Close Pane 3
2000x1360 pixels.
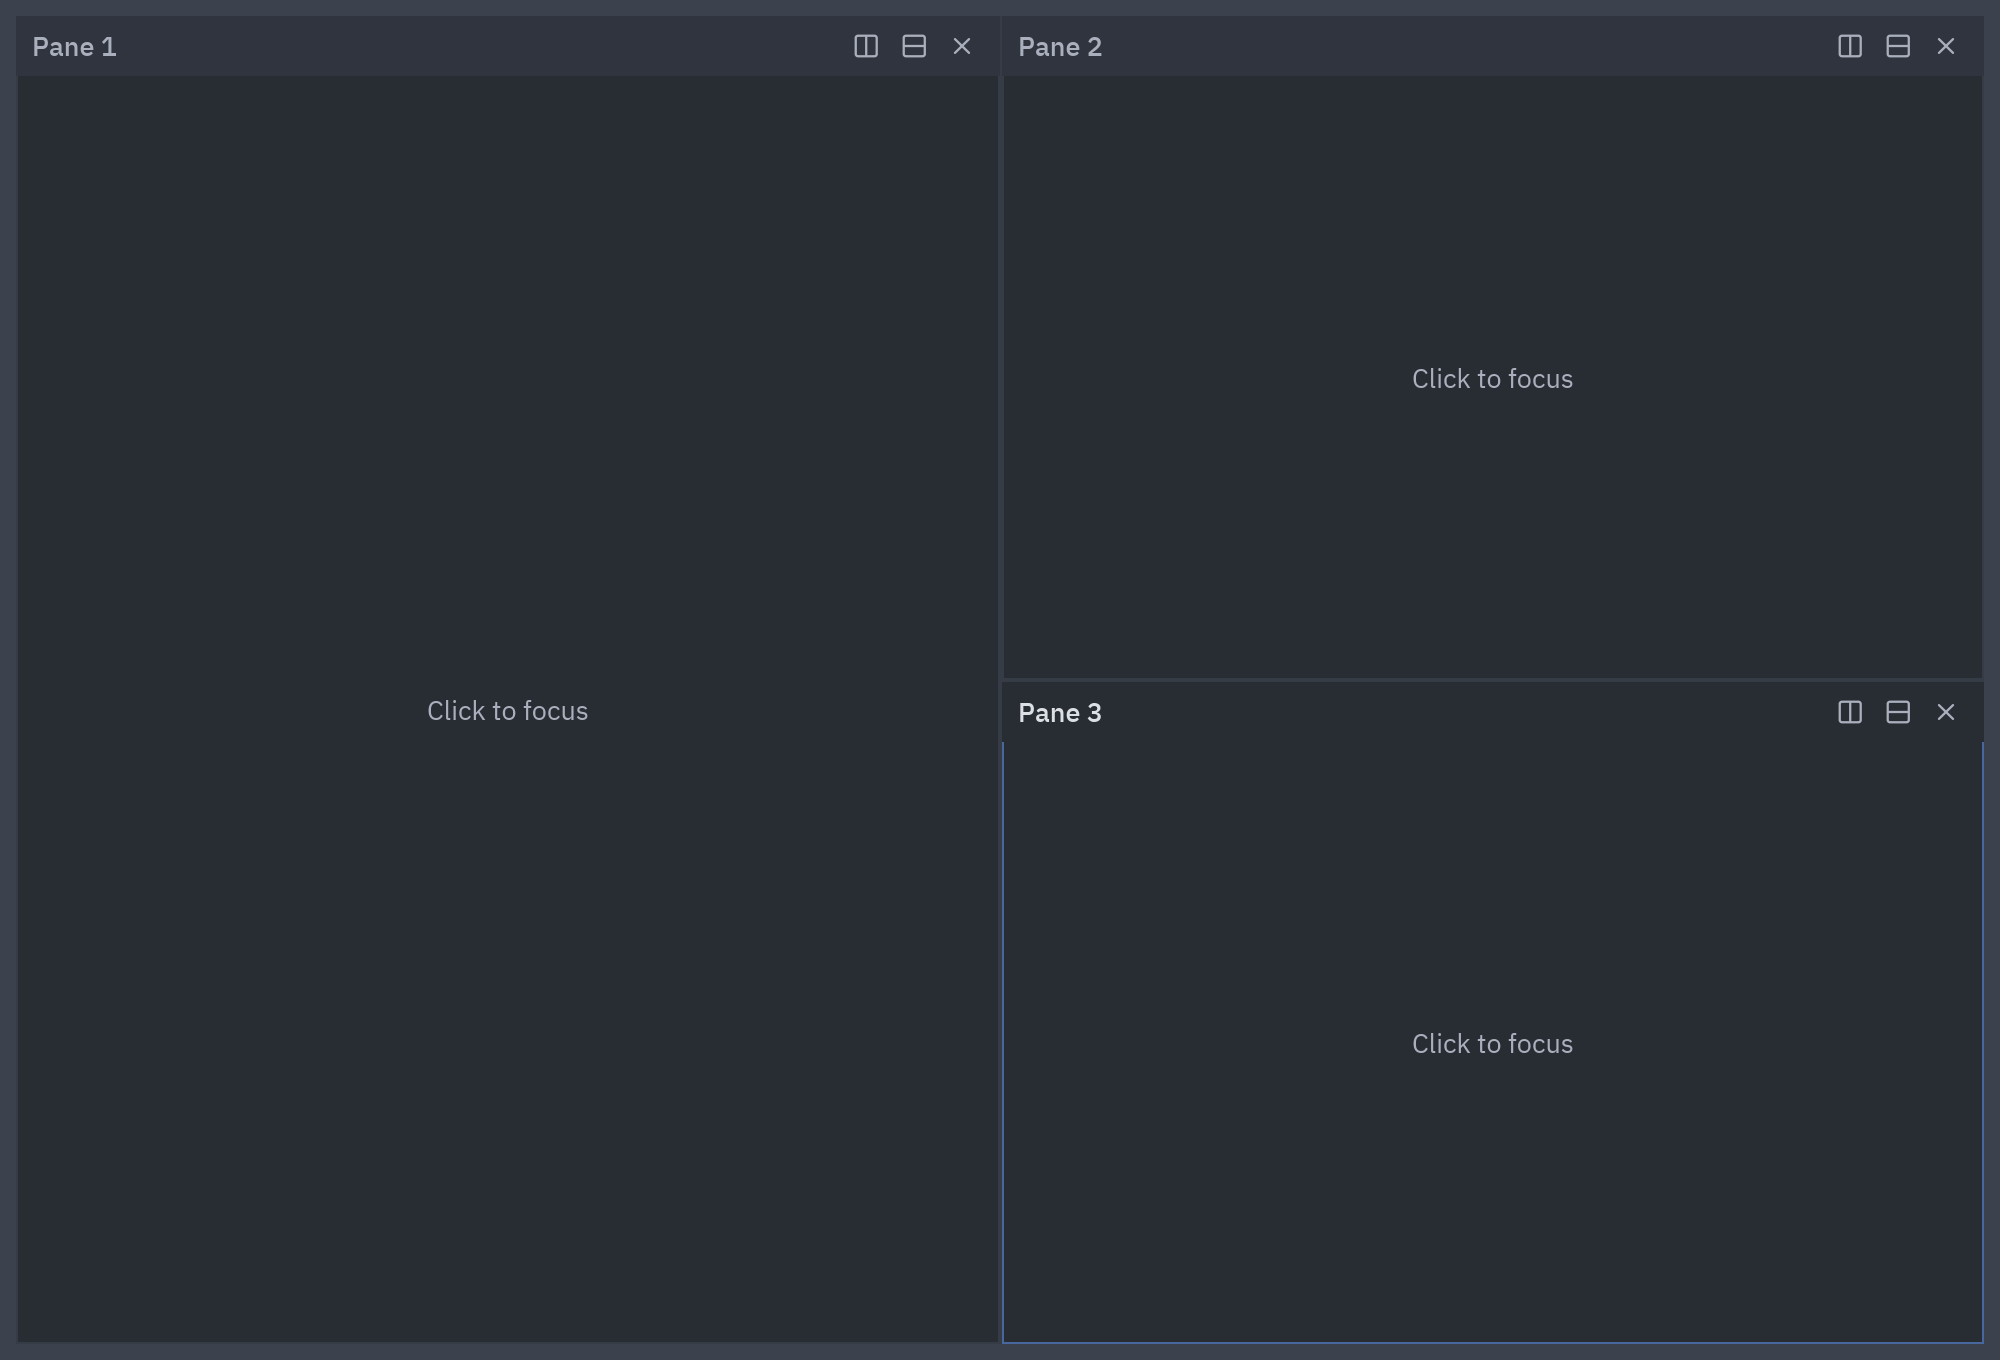[1946, 712]
